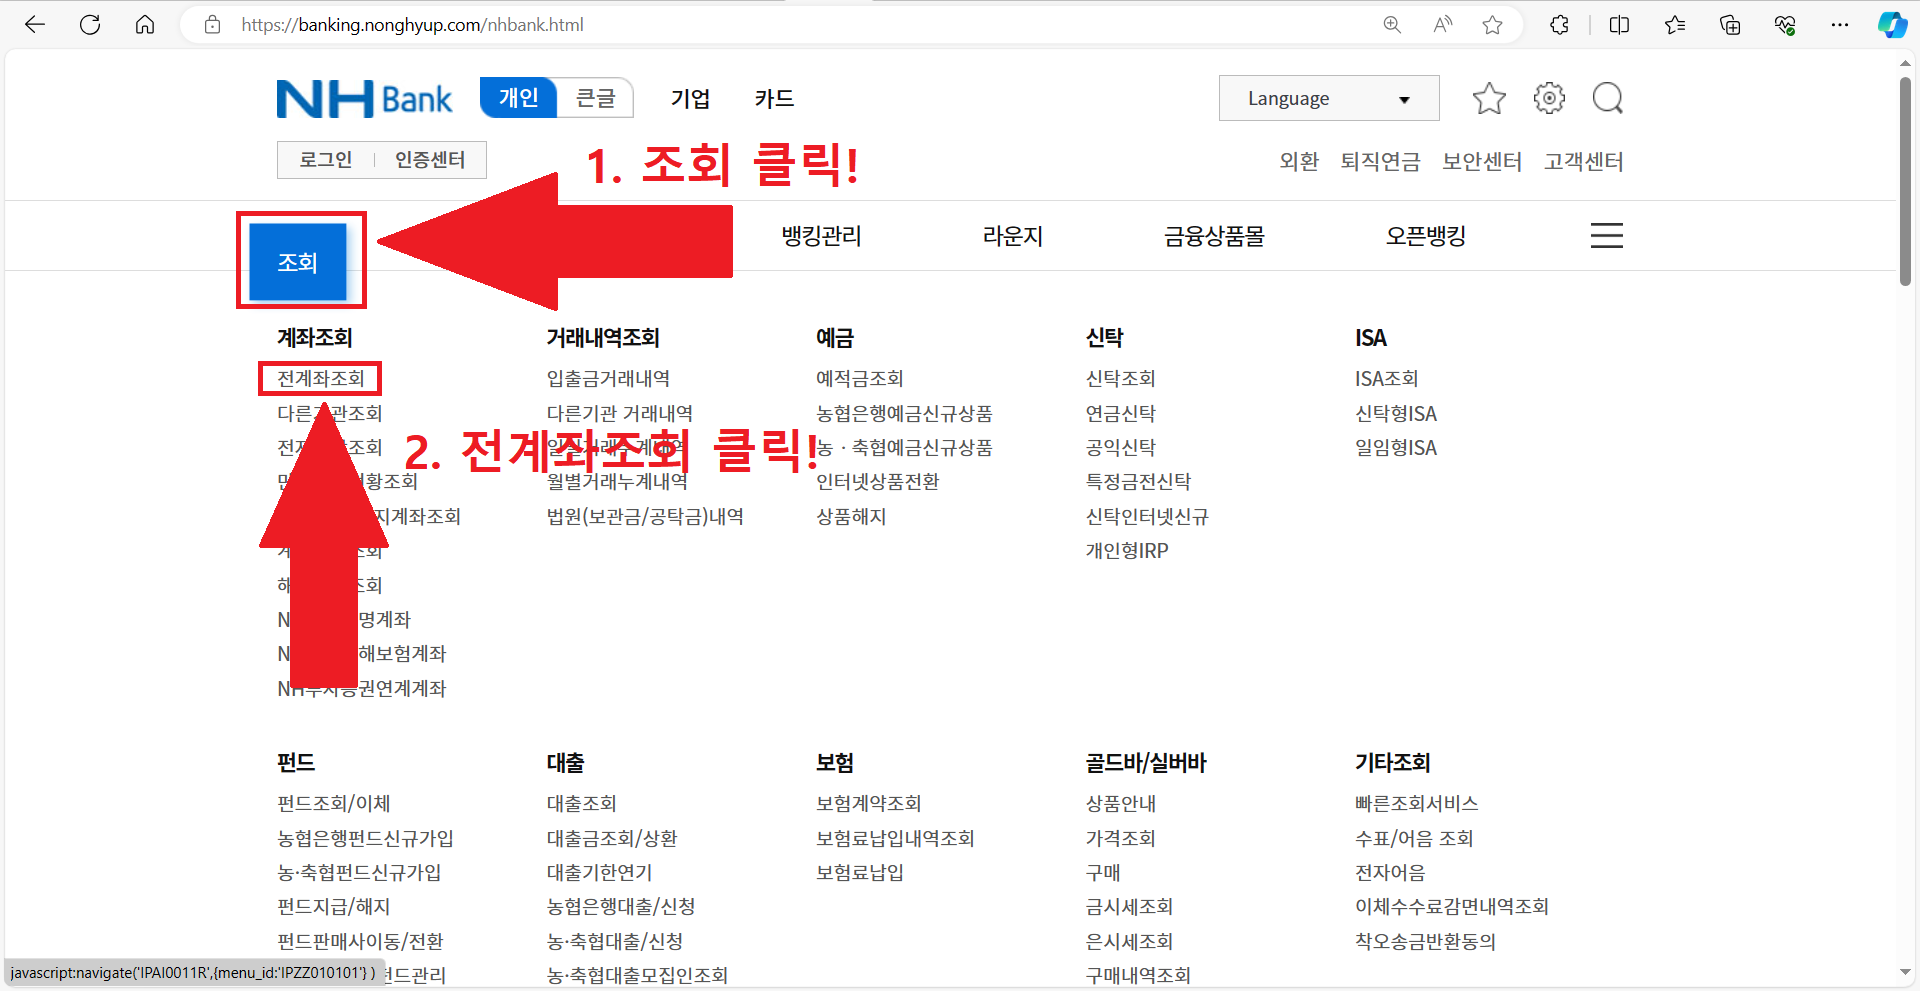Activate the read aloud icon
This screenshot has width=1920, height=991.
[1442, 25]
